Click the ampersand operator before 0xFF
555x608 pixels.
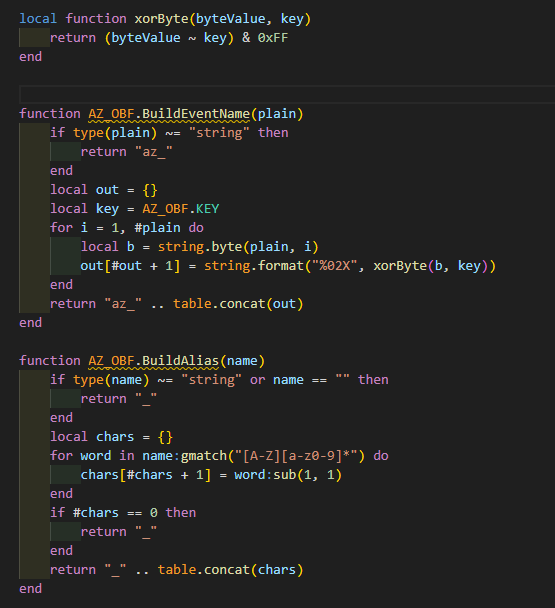pyautogui.click(x=246, y=38)
